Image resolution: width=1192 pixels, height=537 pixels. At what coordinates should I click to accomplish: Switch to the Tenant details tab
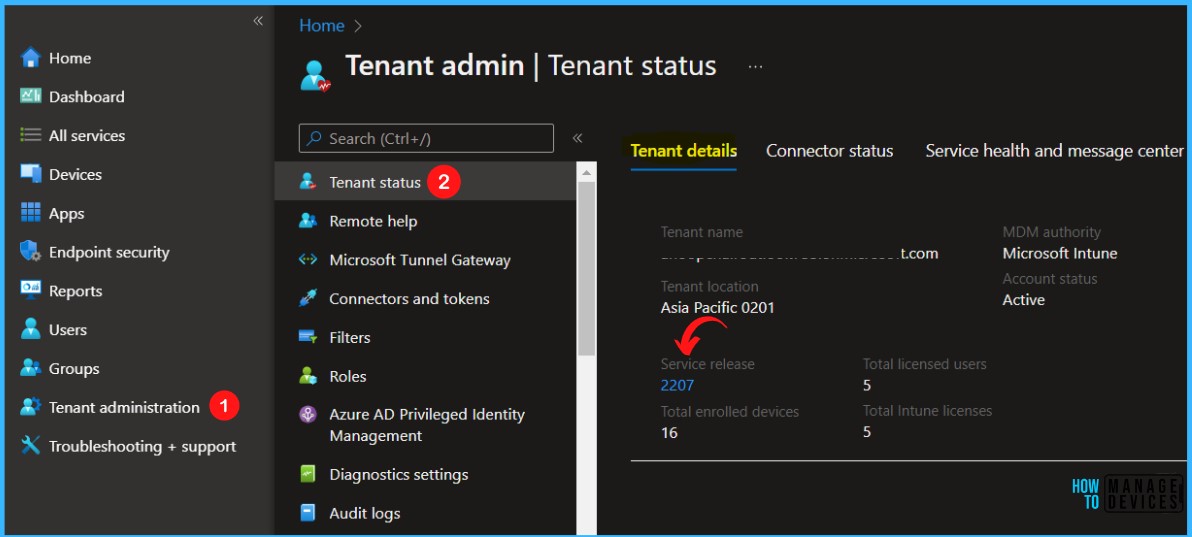(x=683, y=151)
